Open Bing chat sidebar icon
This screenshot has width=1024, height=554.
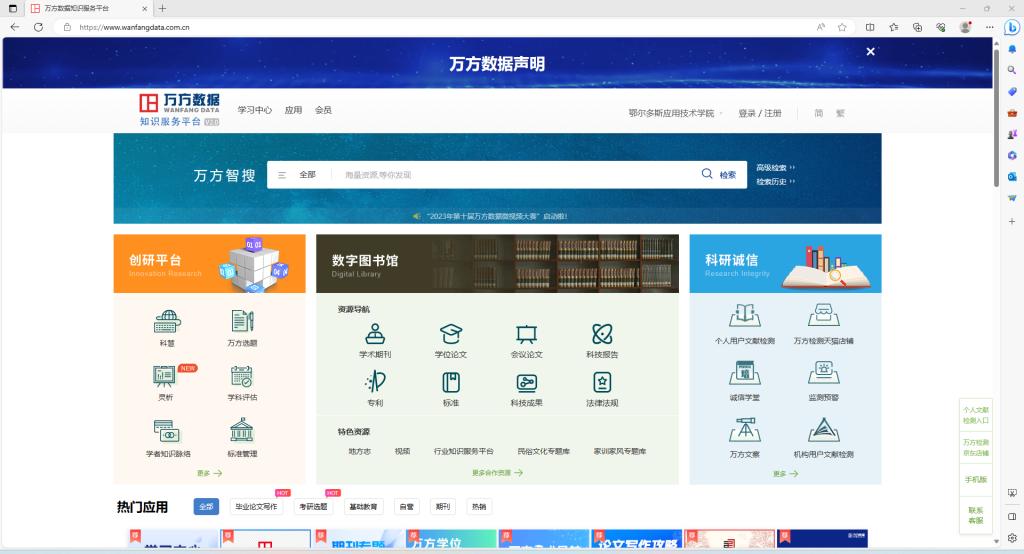click(1012, 27)
